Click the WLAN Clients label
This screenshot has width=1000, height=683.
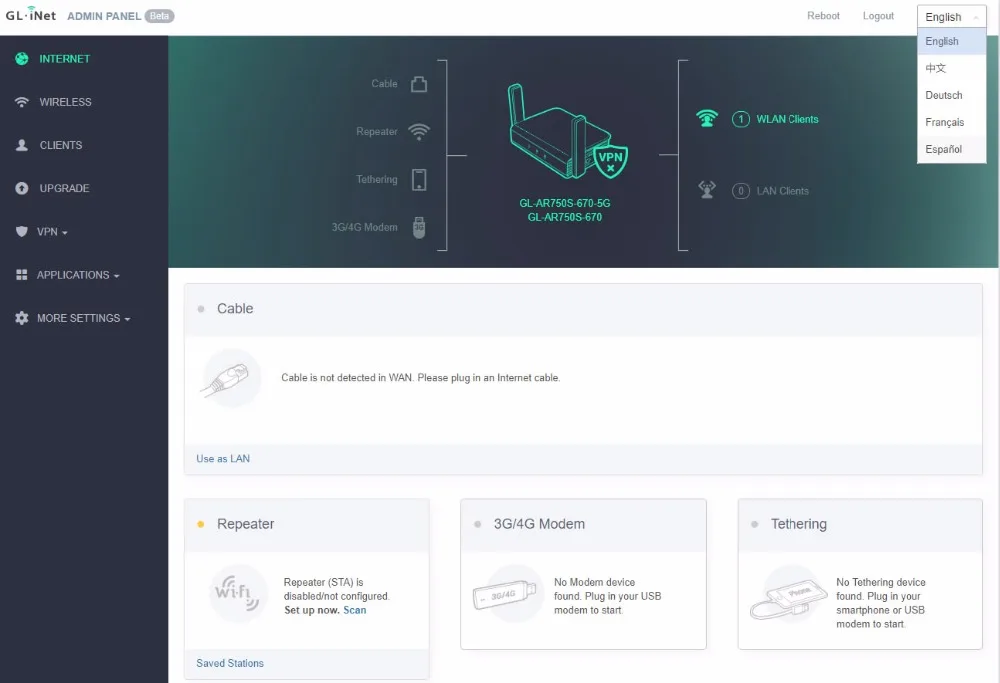point(787,119)
